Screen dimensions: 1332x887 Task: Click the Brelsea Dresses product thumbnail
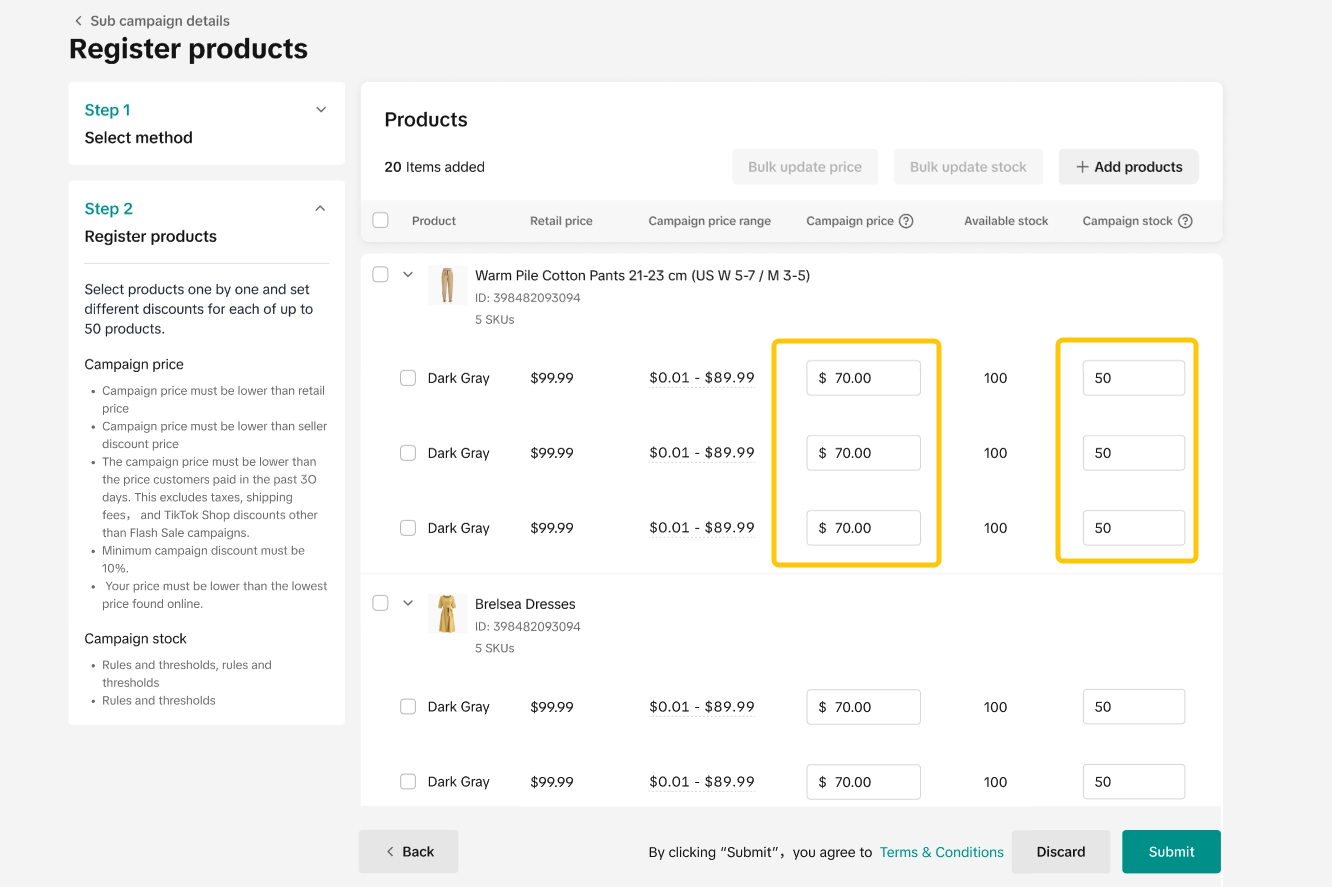(x=447, y=613)
